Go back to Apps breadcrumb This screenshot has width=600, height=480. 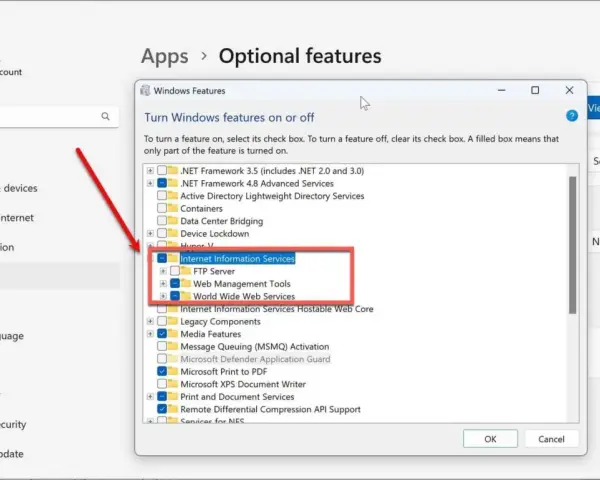tap(165, 56)
